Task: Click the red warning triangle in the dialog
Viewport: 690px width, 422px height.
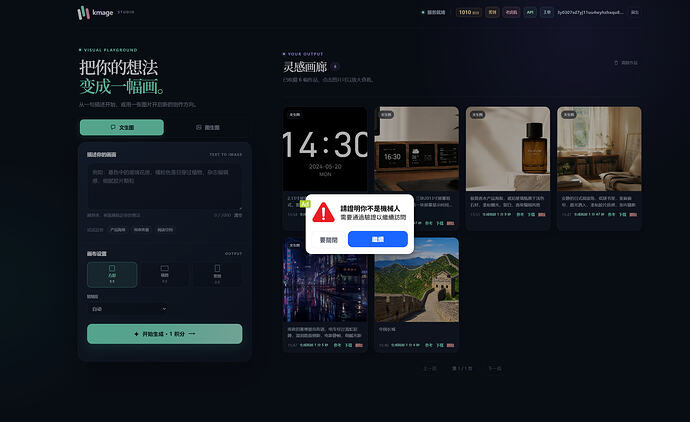Action: [323, 213]
